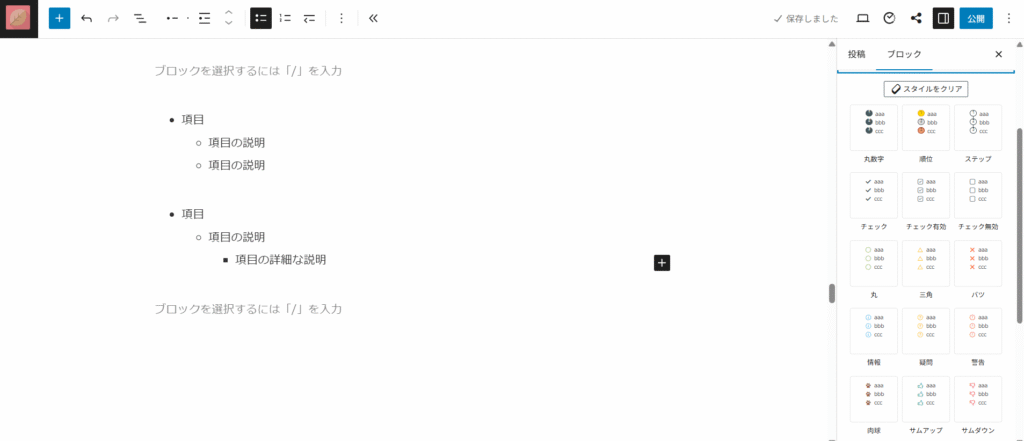The height and width of the screenshot is (441, 1024).
Task: Switch to the ordered list format
Action: pos(285,18)
